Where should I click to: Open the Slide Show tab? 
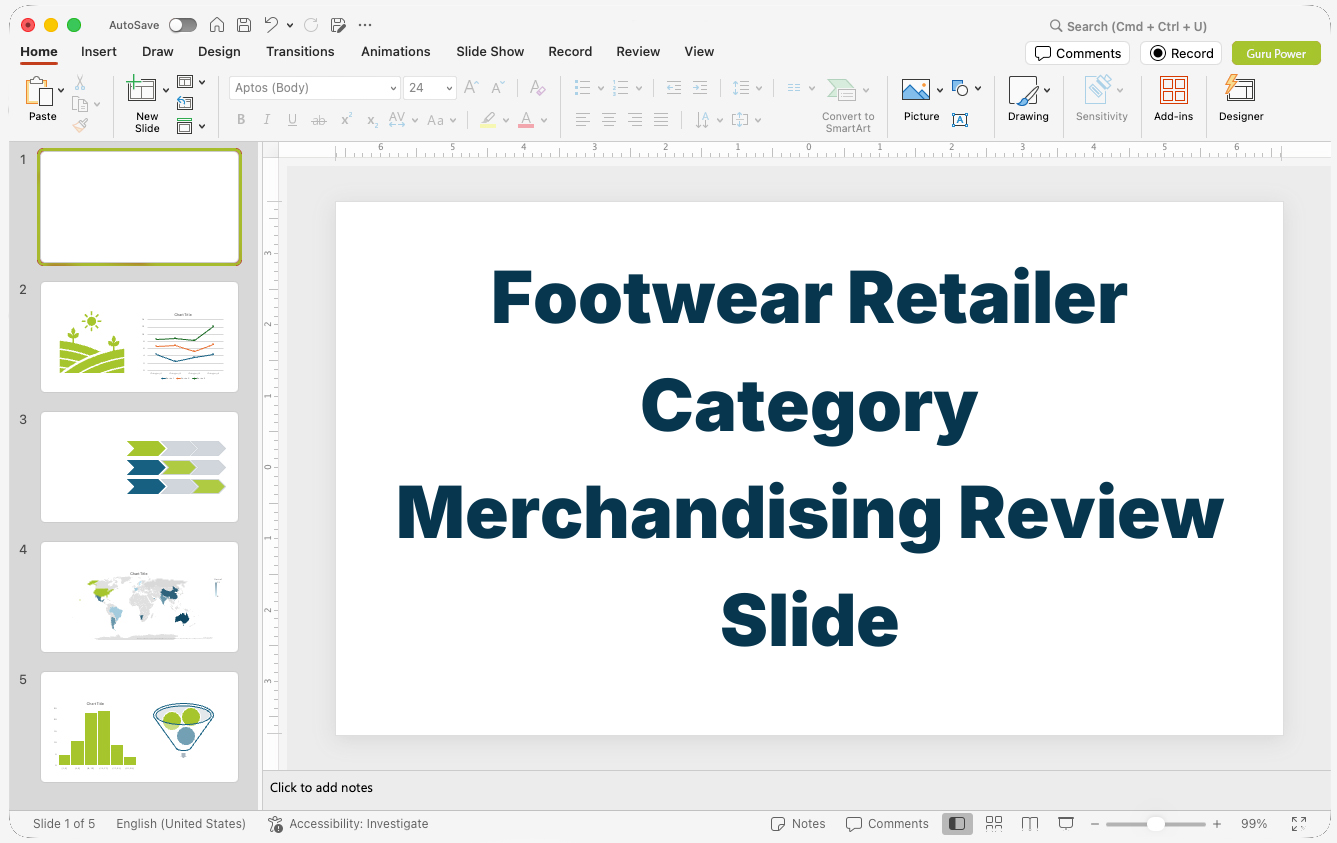pyautogui.click(x=490, y=51)
